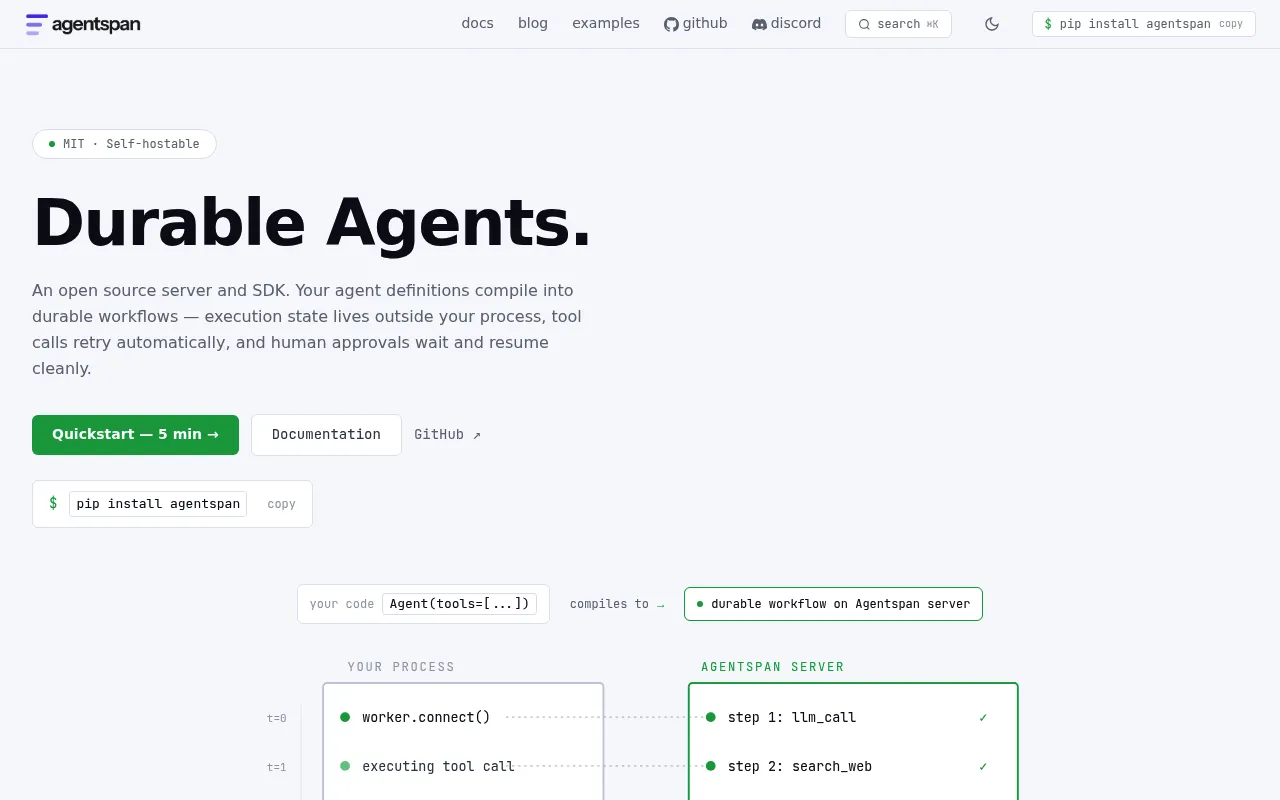The height and width of the screenshot is (800, 1280).
Task: Open the blog menu item
Action: (533, 23)
